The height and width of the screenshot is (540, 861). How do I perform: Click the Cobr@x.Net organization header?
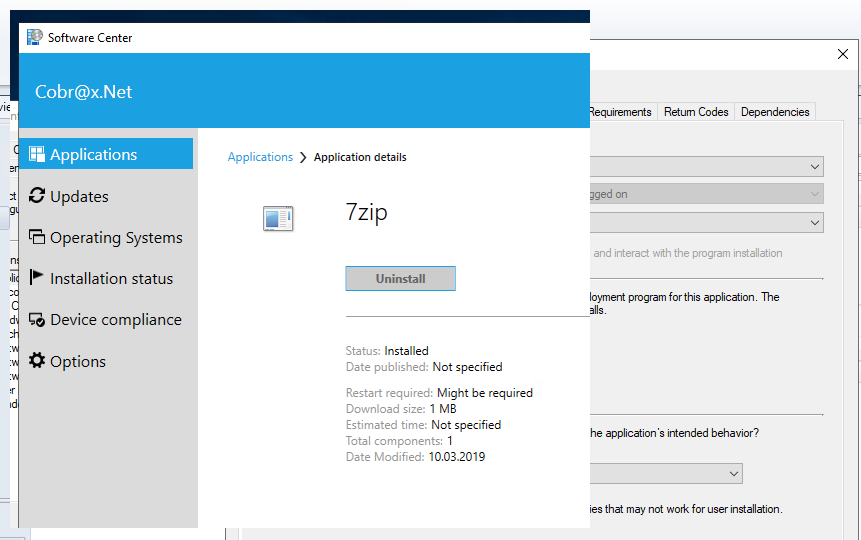coord(83,91)
